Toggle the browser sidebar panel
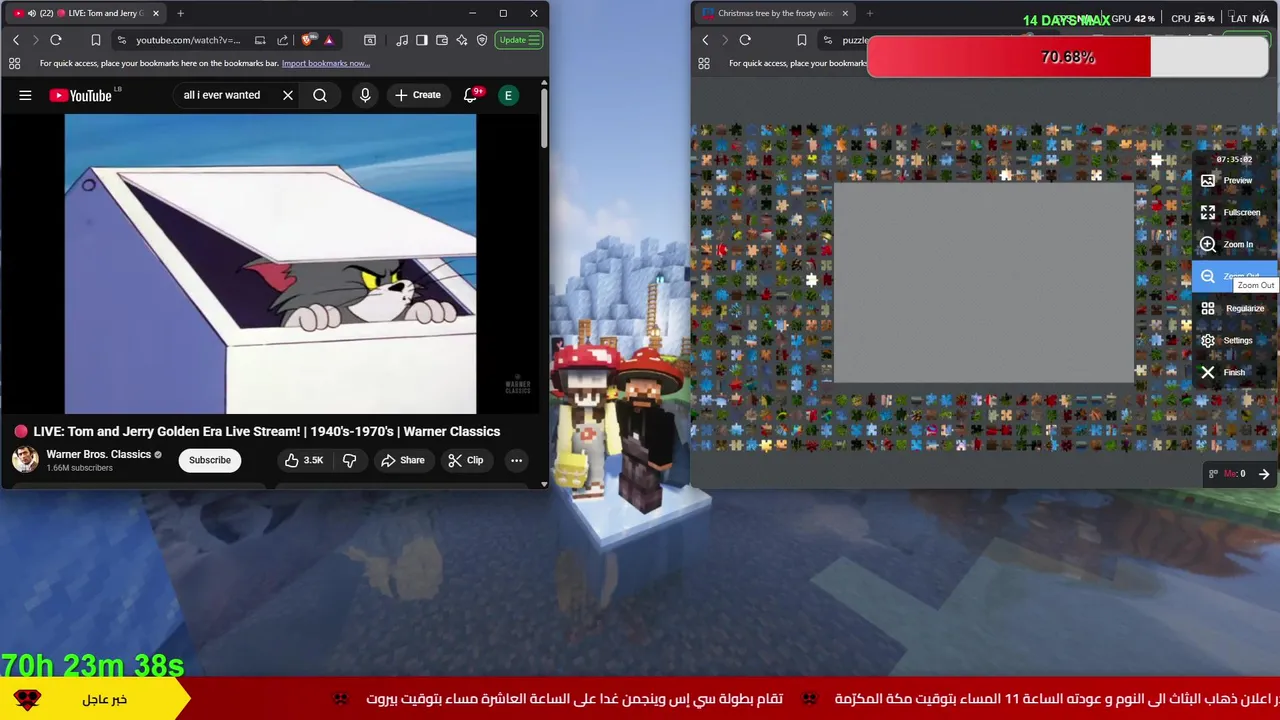 tap(422, 40)
